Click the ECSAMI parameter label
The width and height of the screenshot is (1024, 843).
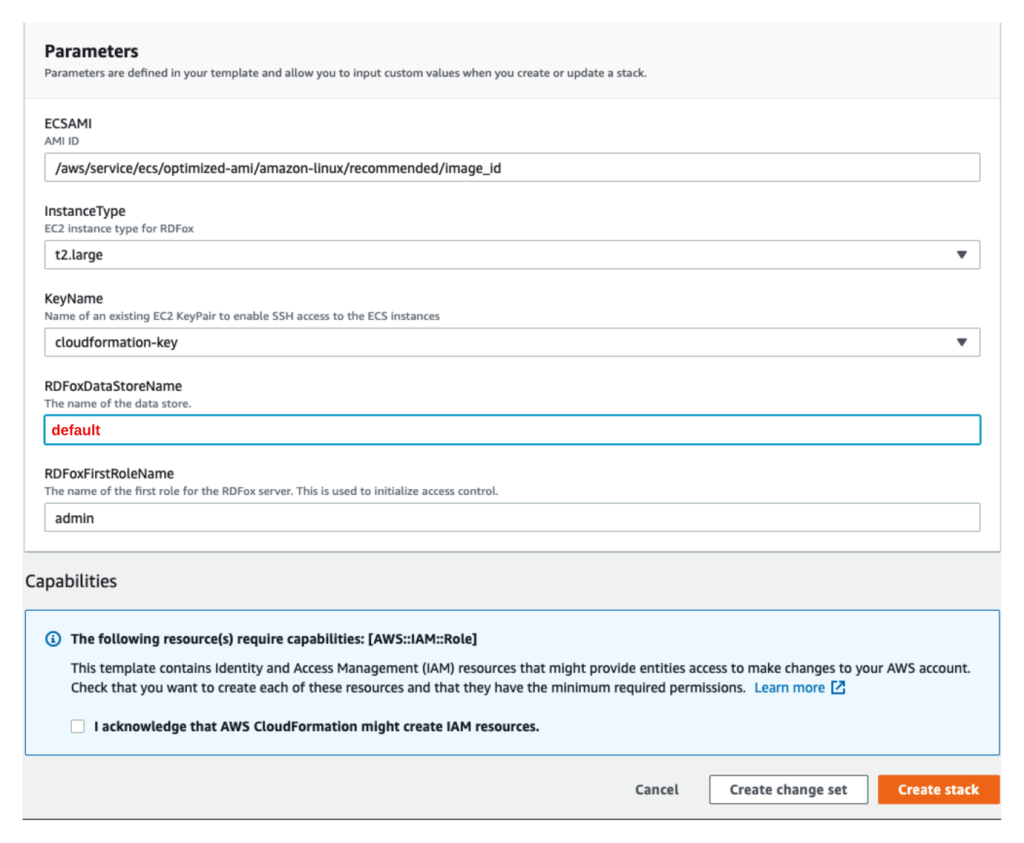coord(68,124)
